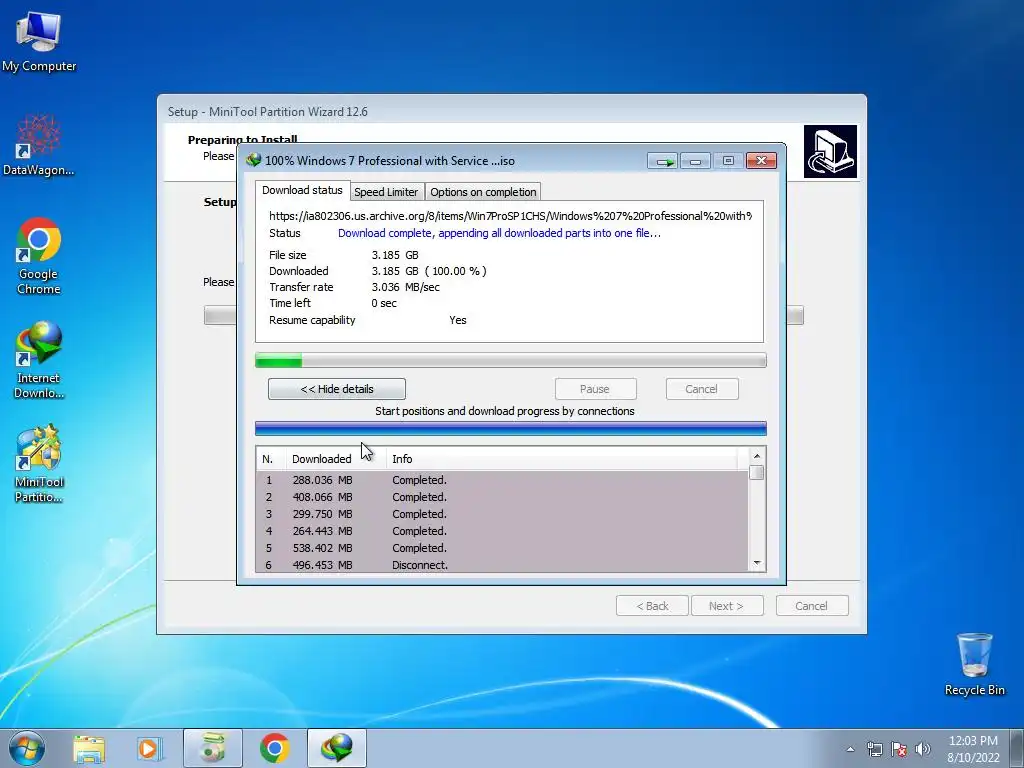Click the Pause button
Image resolution: width=1024 pixels, height=768 pixels.
coord(595,389)
